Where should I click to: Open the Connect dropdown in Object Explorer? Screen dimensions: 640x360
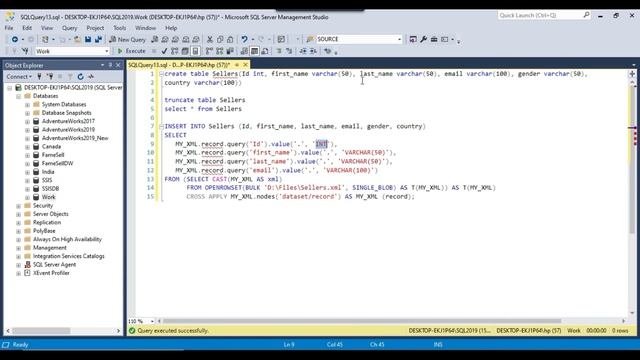(19, 76)
